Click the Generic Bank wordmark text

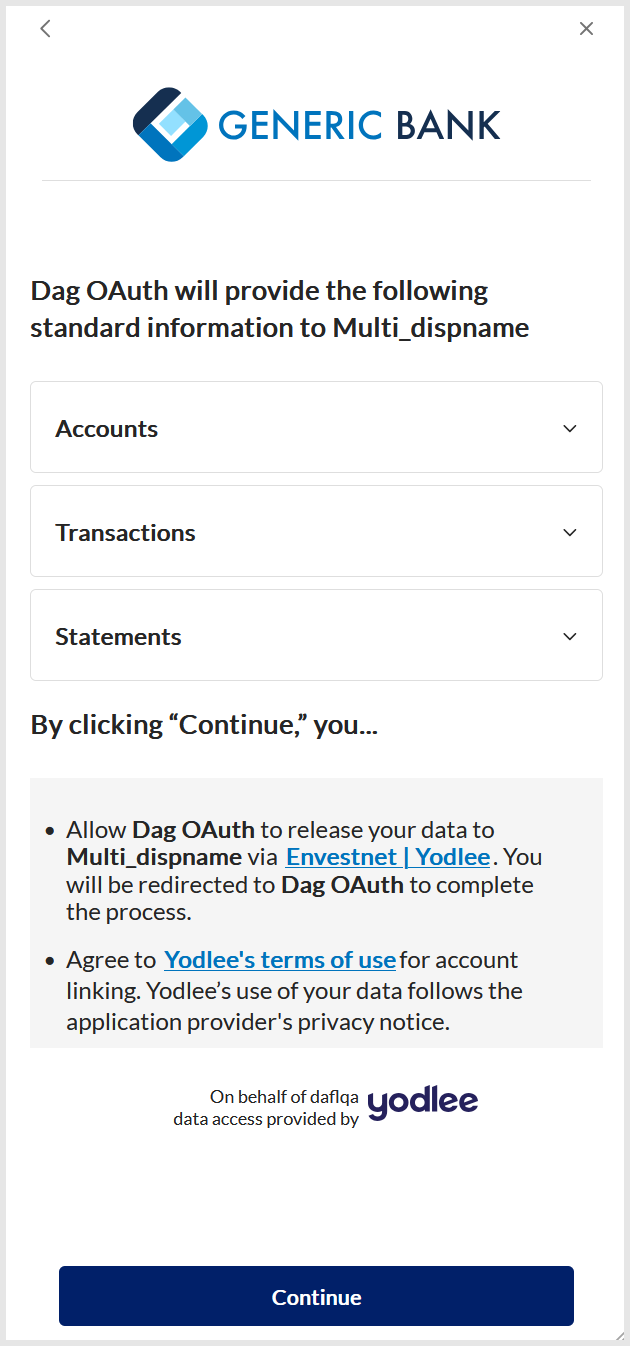tap(358, 126)
